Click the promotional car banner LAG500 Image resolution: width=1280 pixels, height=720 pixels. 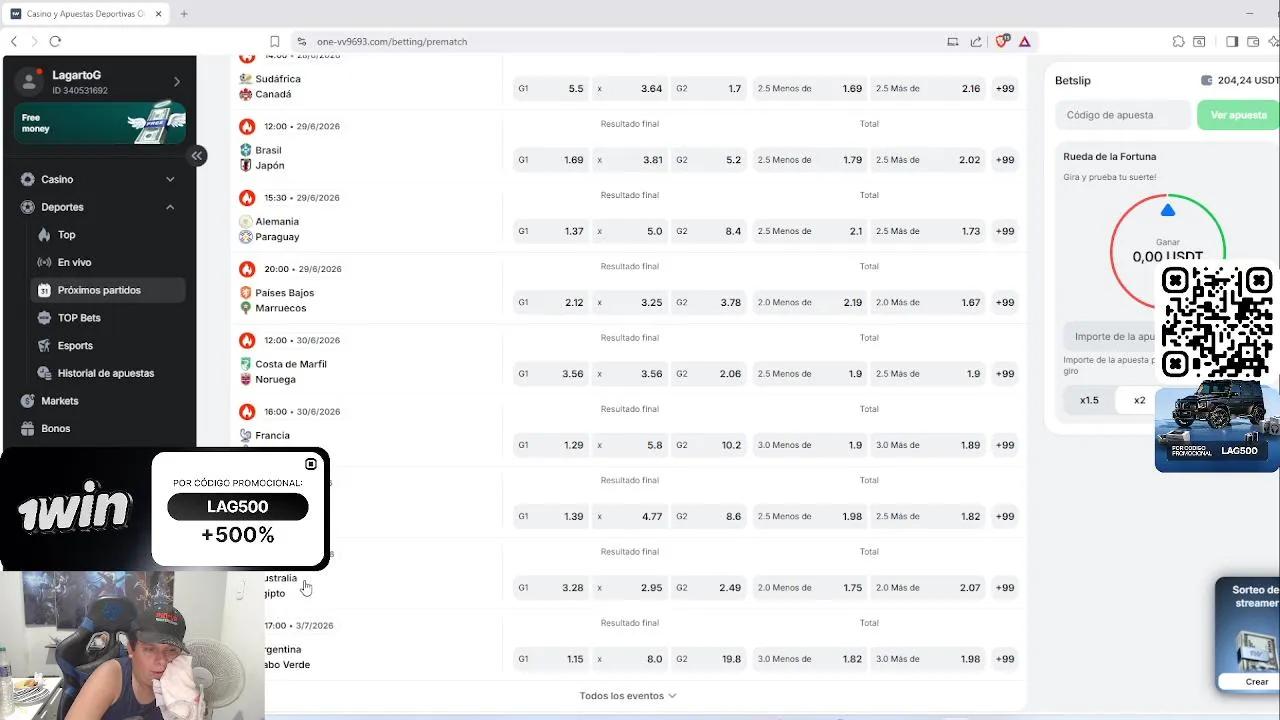point(1217,428)
